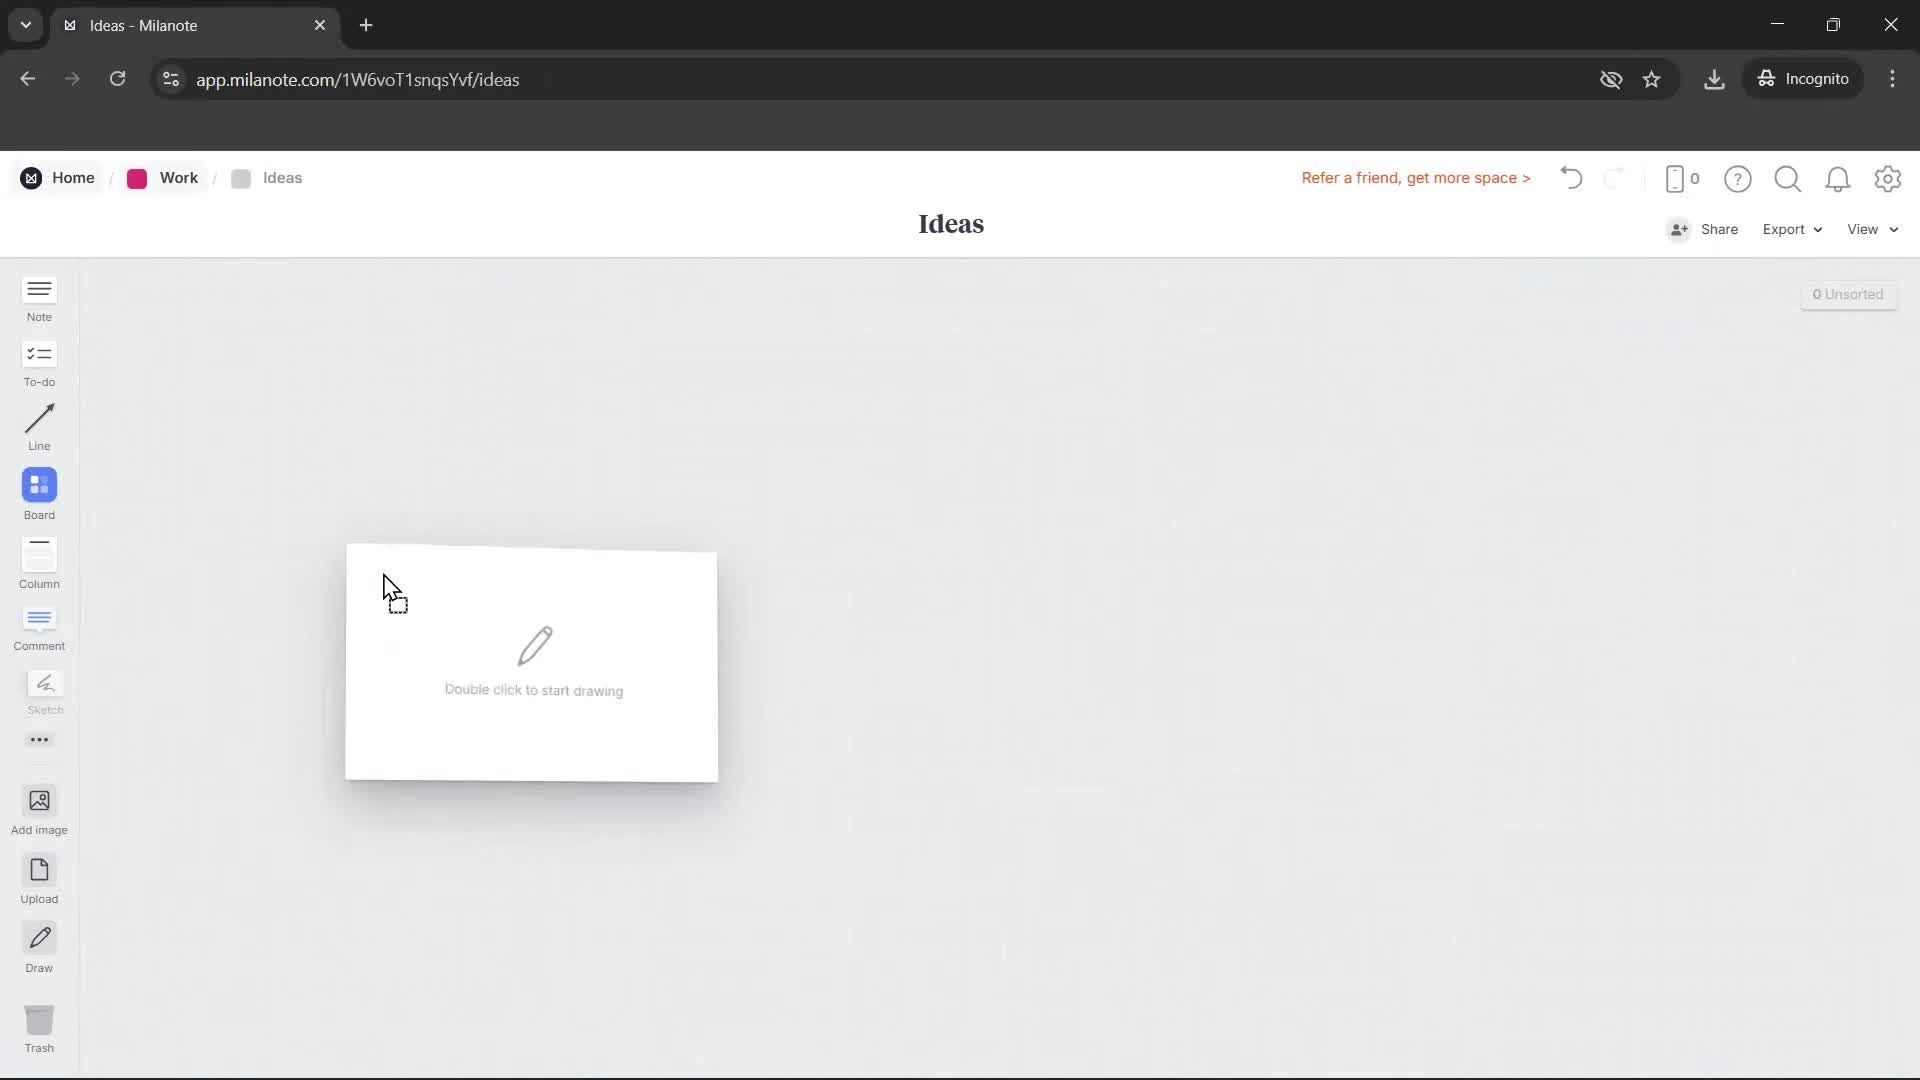Open notifications bell
Screen dimensions: 1920x1080
pyautogui.click(x=1838, y=178)
